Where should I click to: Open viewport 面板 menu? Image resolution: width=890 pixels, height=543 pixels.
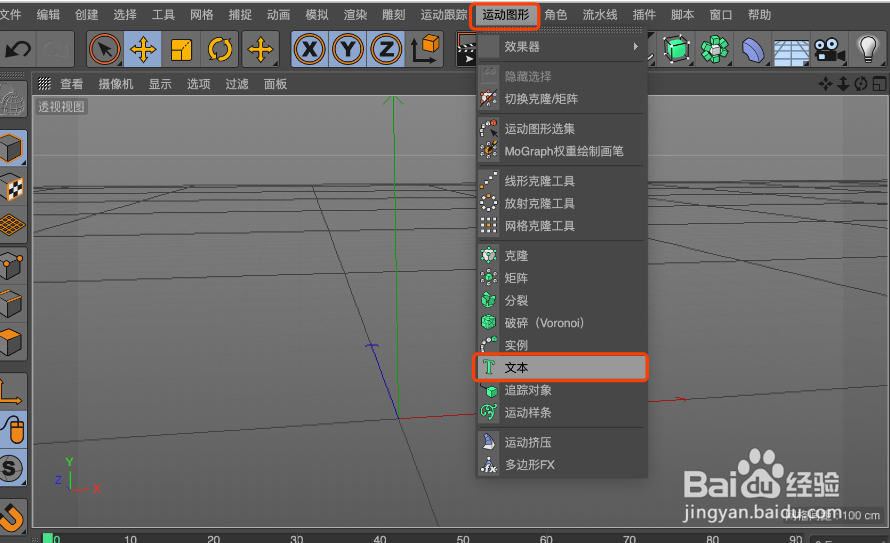[x=275, y=84]
